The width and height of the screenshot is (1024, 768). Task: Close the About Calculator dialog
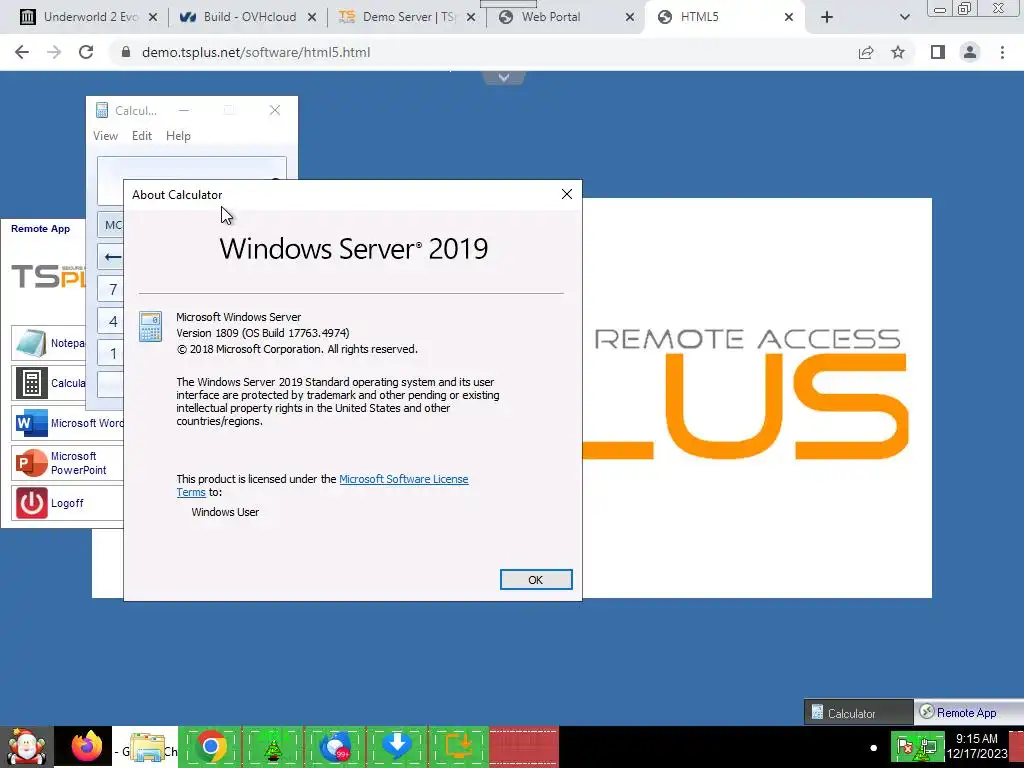pyautogui.click(x=566, y=194)
